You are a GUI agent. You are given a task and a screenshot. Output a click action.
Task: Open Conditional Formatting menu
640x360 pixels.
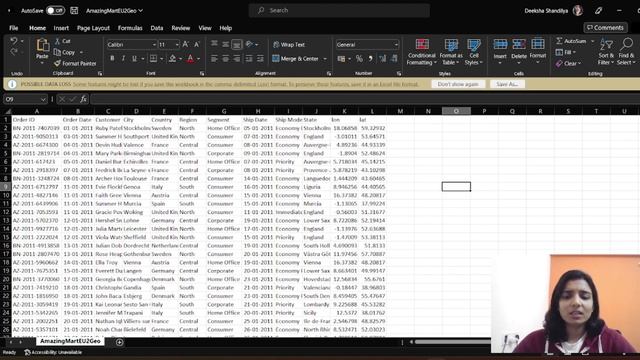click(422, 51)
